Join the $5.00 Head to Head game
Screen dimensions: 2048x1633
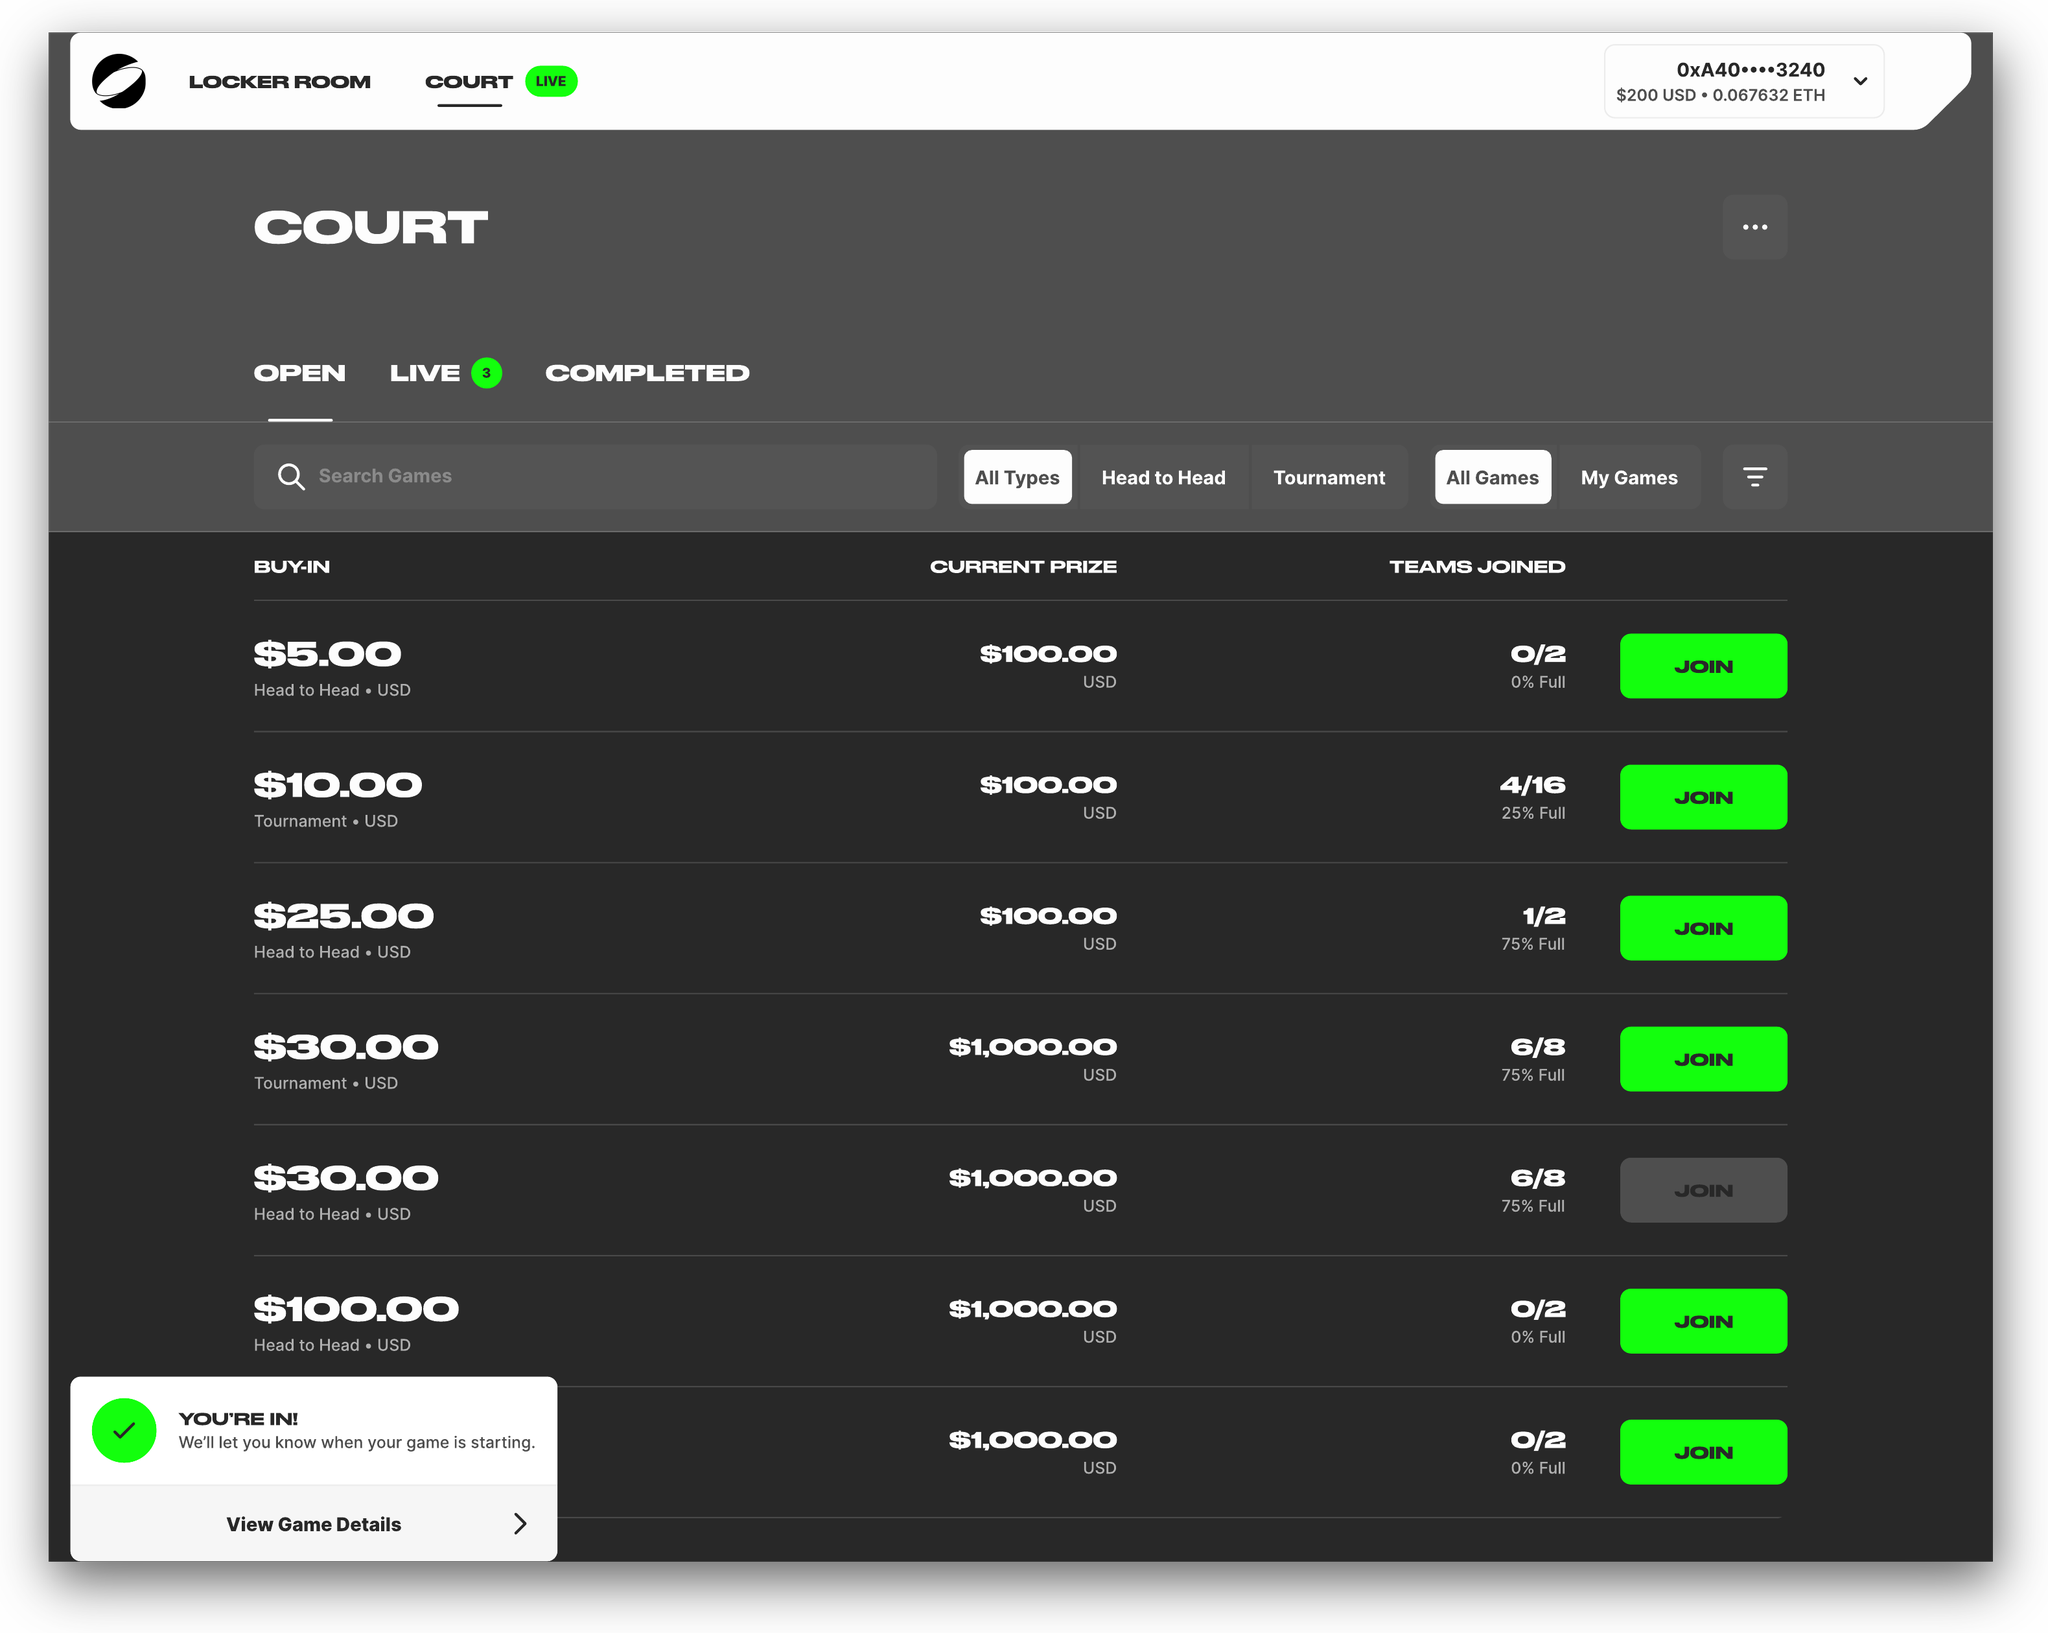point(1703,666)
